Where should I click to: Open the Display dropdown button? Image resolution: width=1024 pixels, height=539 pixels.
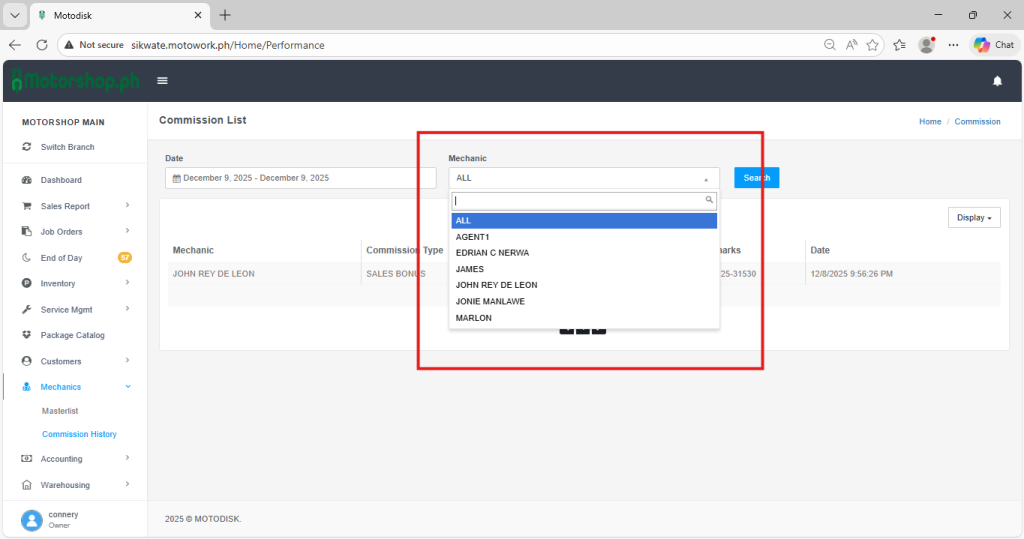[x=974, y=217]
